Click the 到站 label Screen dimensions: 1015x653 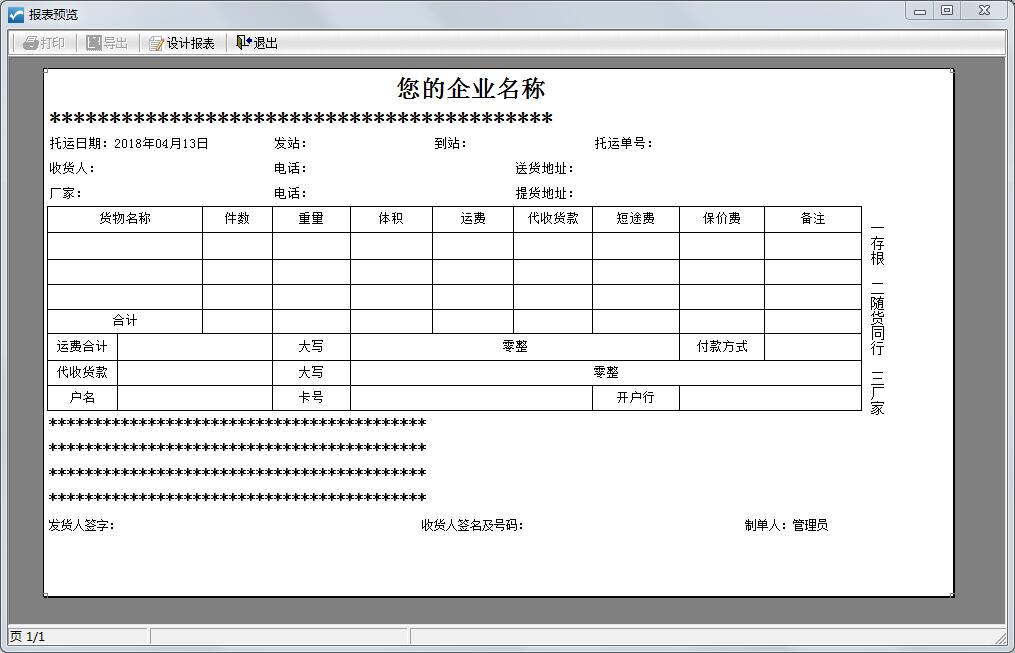point(451,144)
